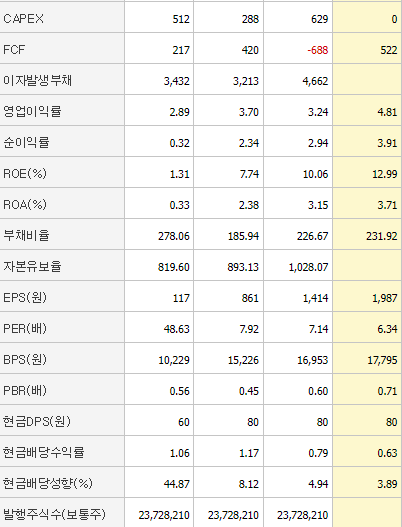Select PER estimate value 6.34
402x527 pixels.
point(387,329)
